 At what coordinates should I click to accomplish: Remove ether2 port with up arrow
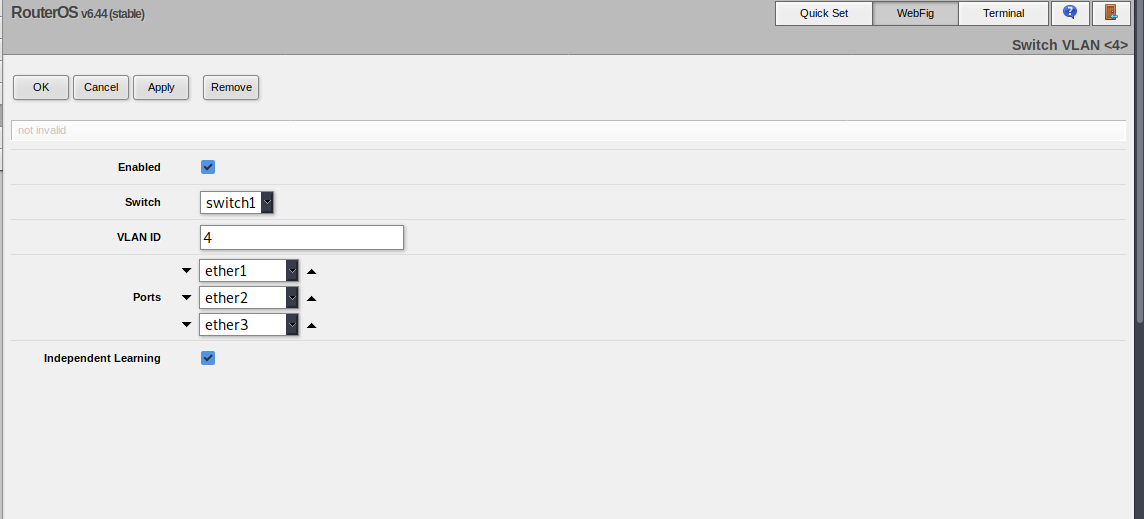[312, 299]
